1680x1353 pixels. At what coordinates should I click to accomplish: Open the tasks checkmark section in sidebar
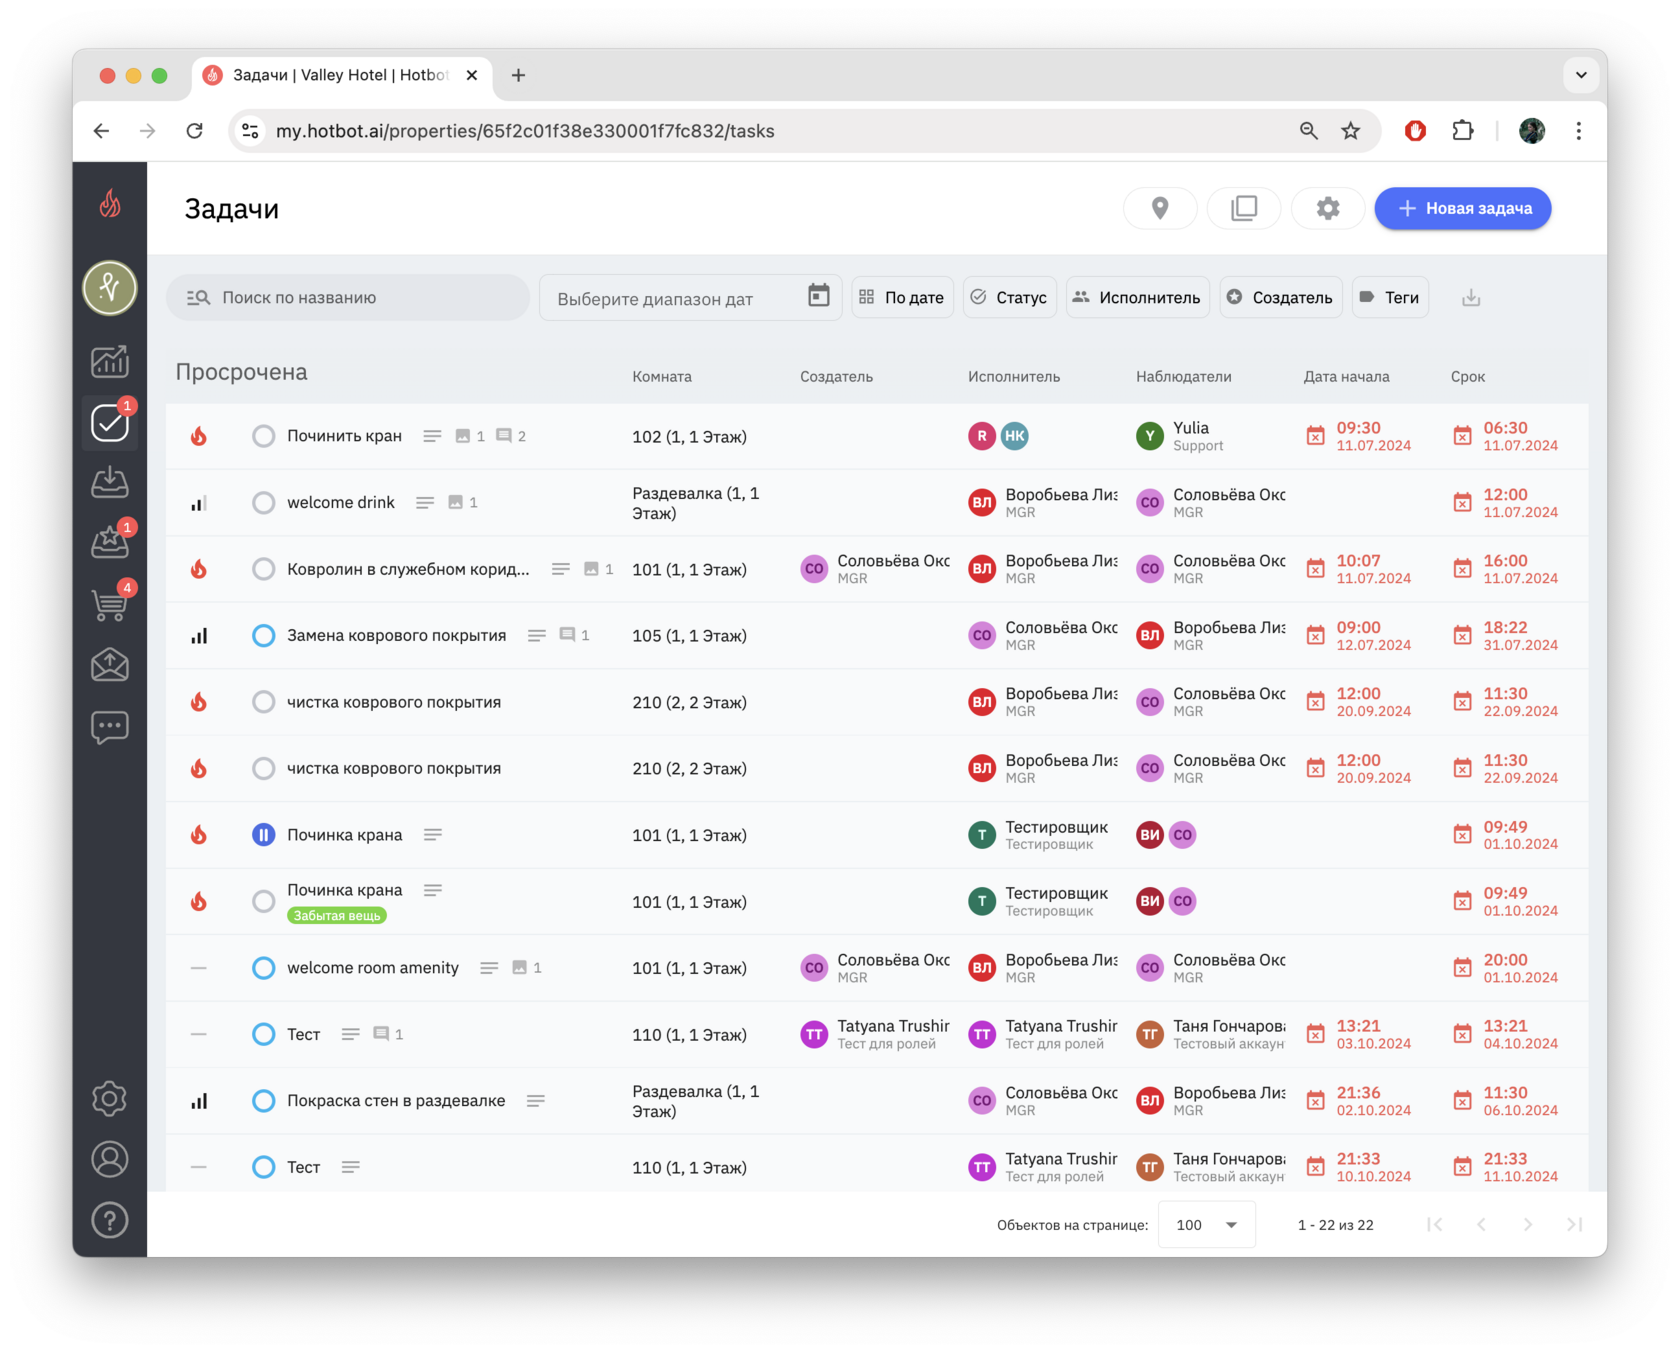(110, 422)
